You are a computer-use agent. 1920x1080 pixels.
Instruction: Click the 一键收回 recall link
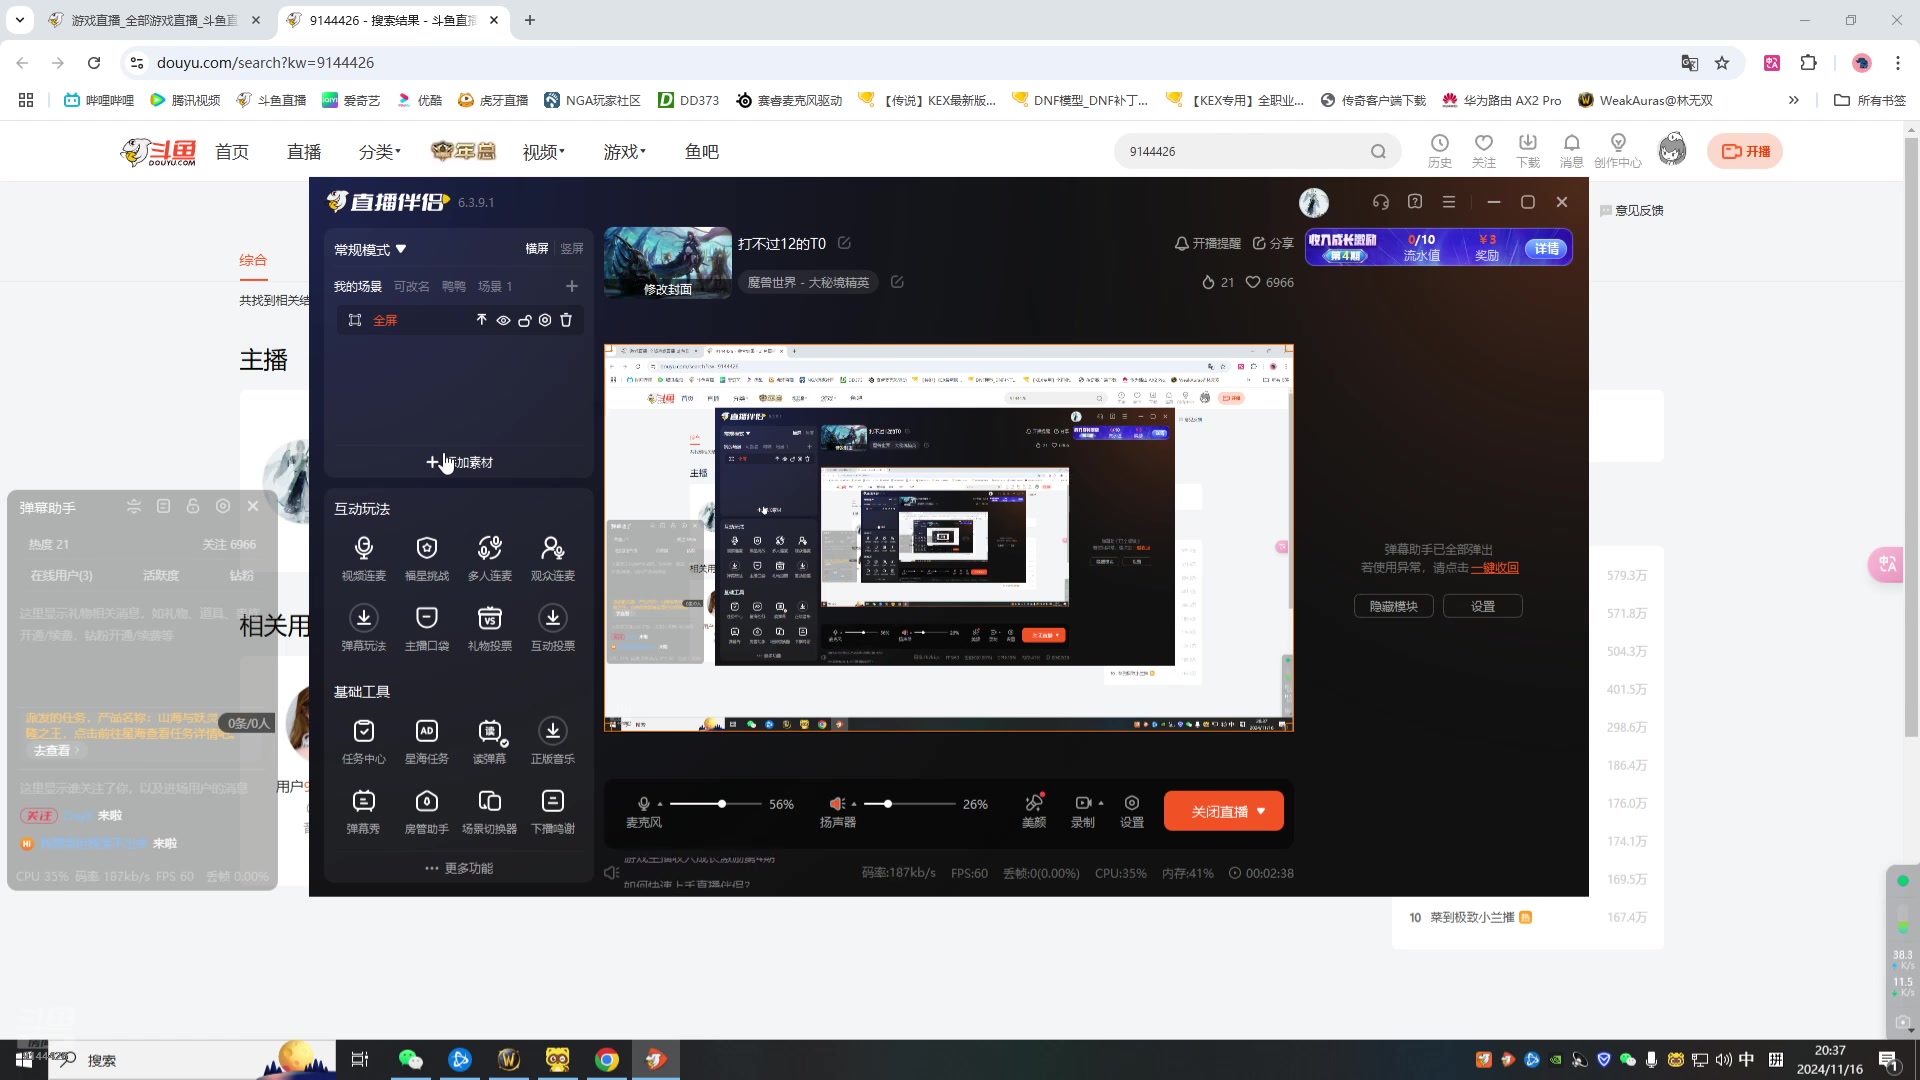[x=1494, y=567]
